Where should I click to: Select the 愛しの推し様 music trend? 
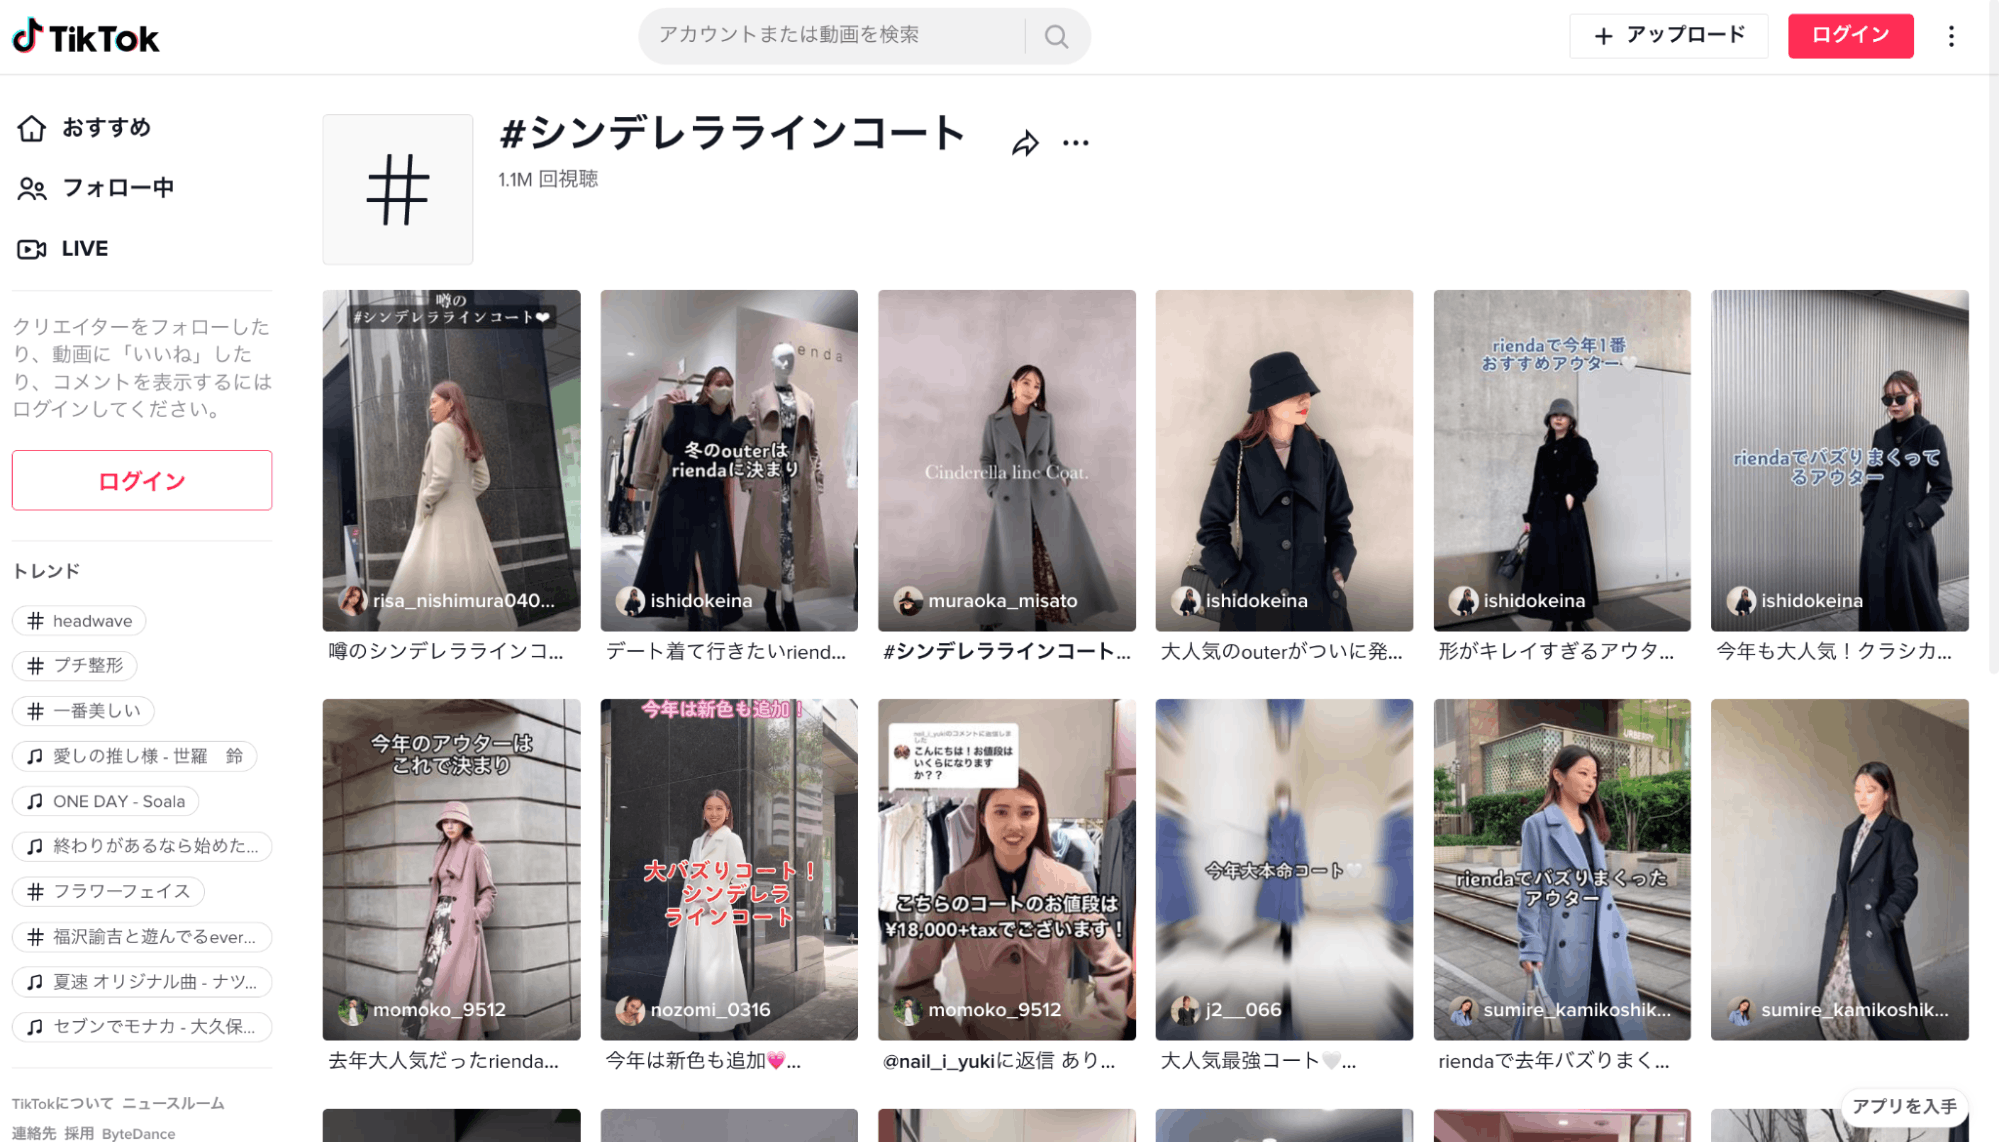(135, 756)
